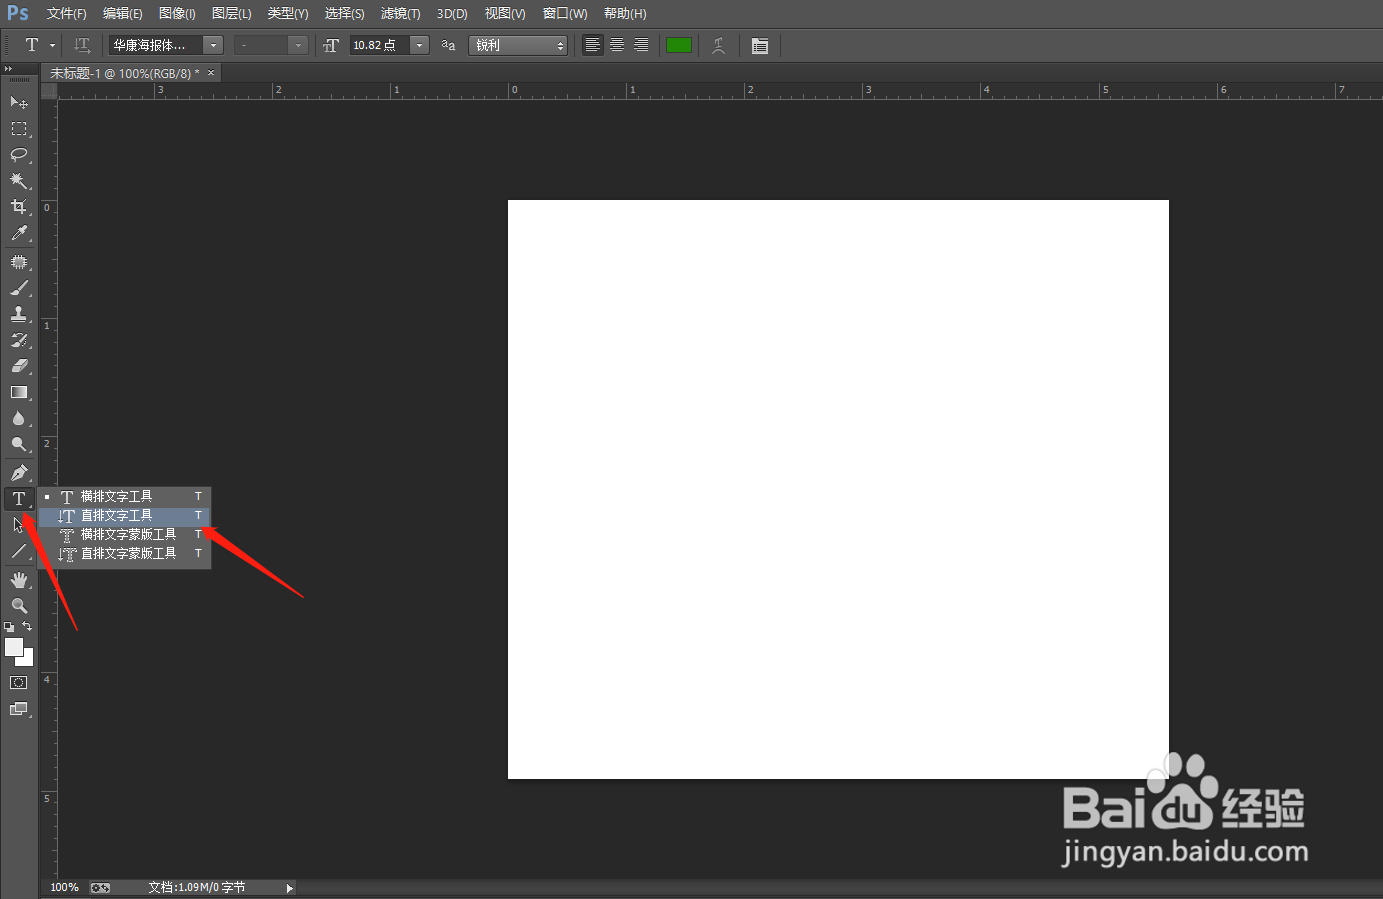Select the Blur tool

[19, 418]
